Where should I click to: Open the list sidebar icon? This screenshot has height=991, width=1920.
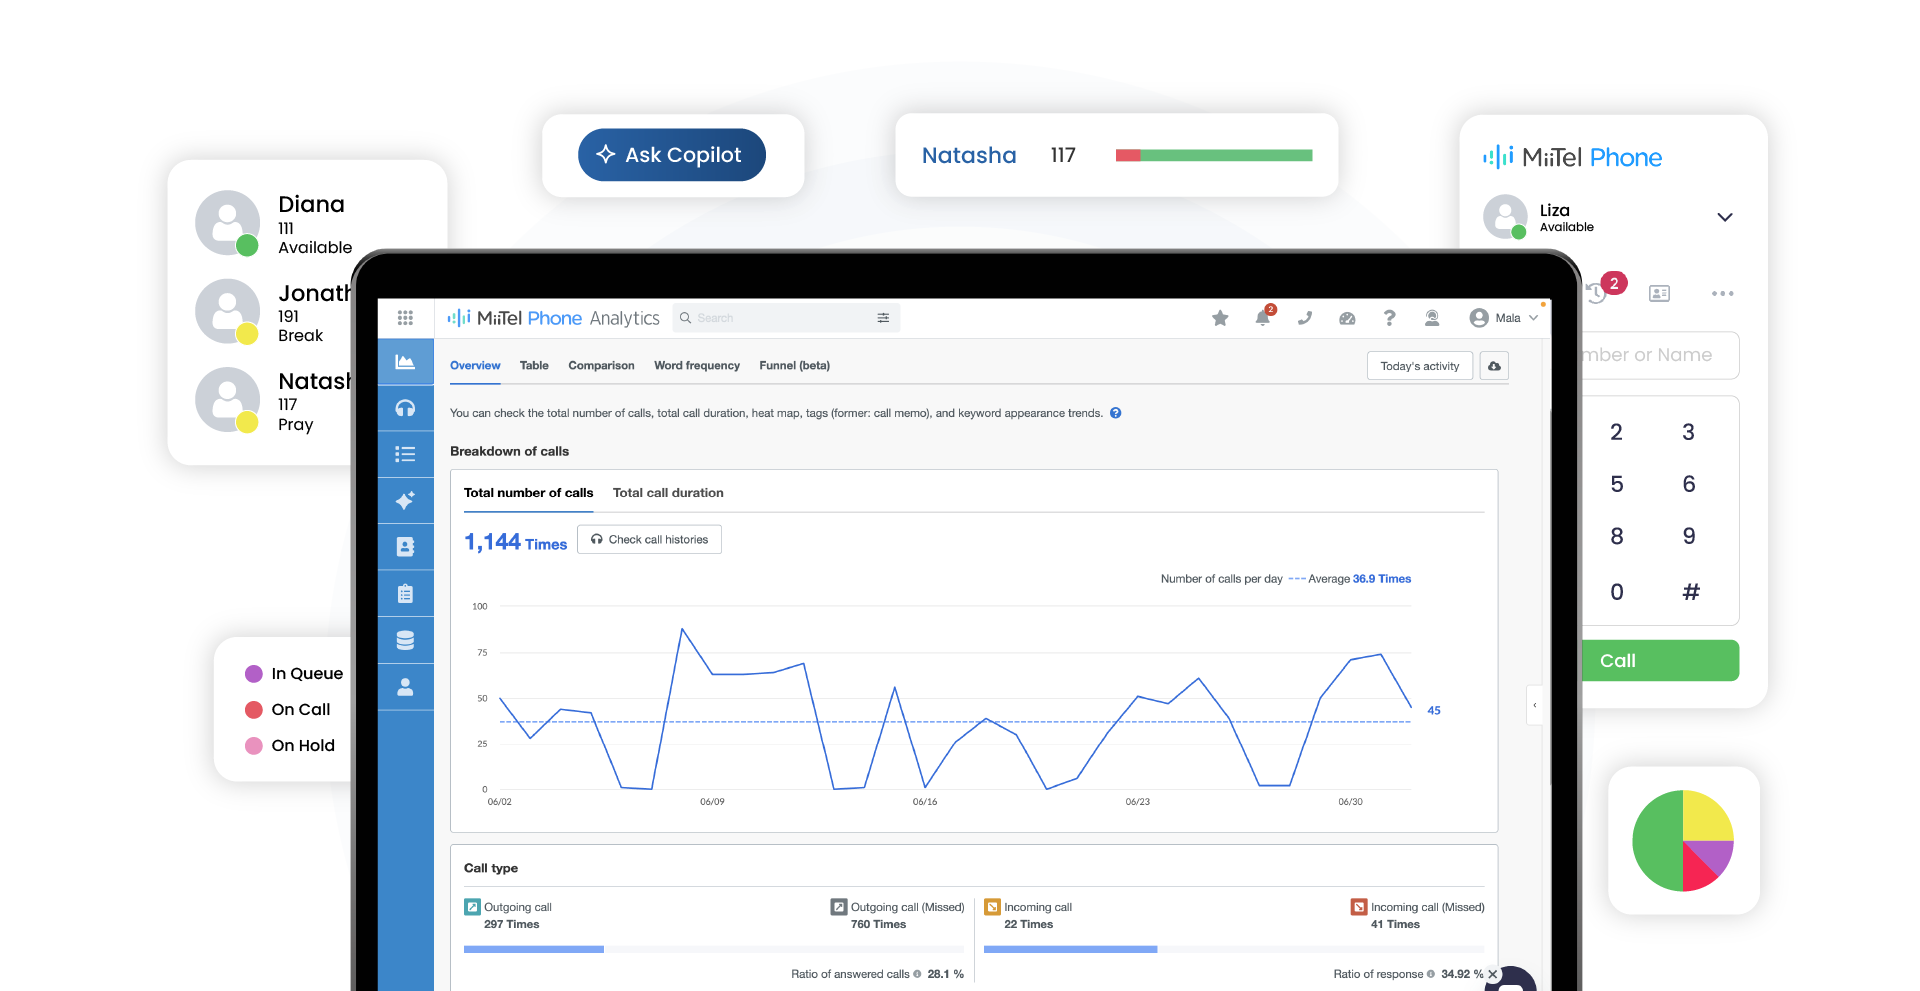405,454
